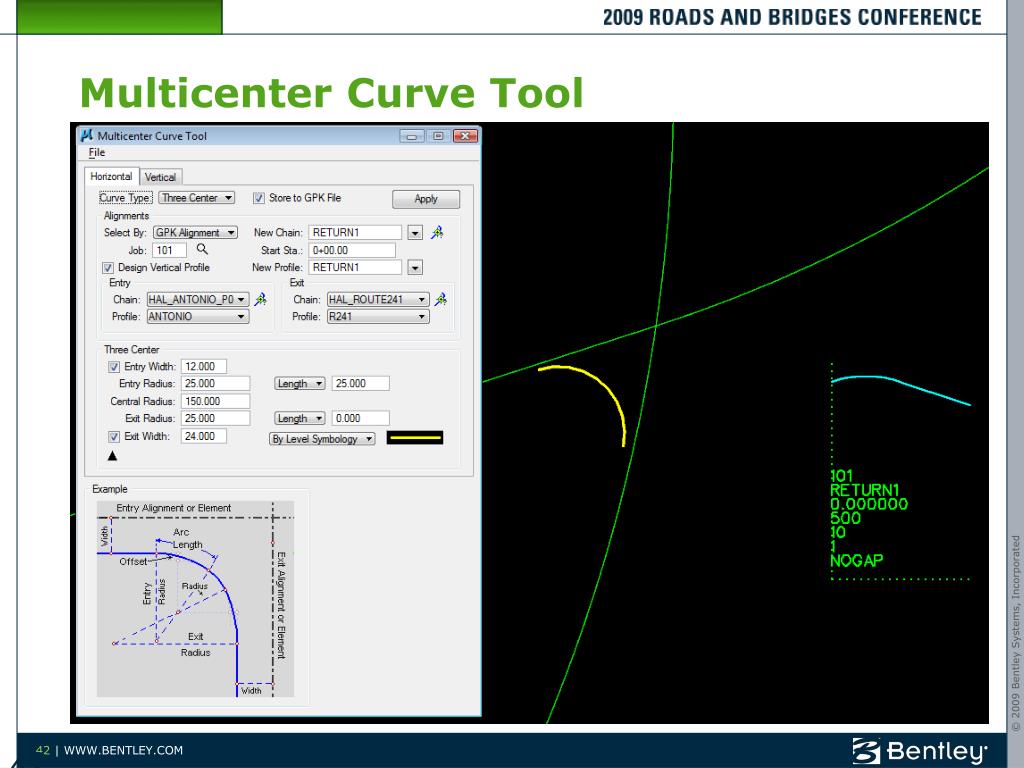Click the Multicenter Curve Tool title icon
The height and width of the screenshot is (768, 1024).
[x=87, y=135]
